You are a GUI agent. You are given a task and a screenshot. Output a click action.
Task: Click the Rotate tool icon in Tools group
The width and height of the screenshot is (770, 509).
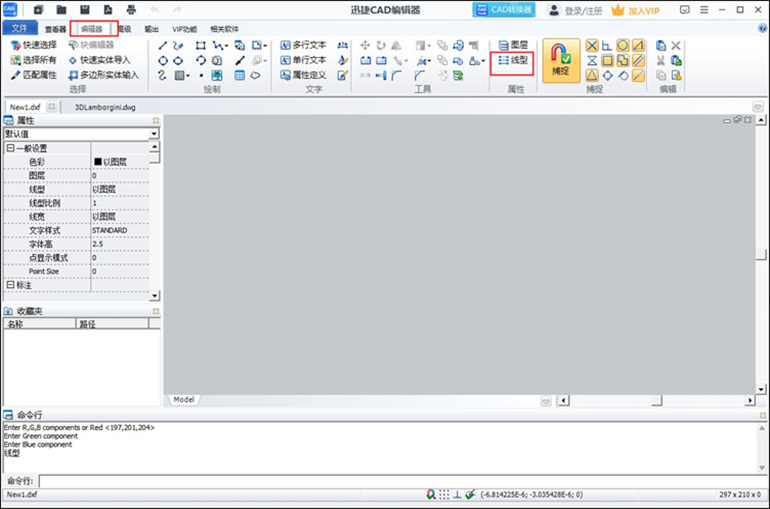tap(381, 46)
